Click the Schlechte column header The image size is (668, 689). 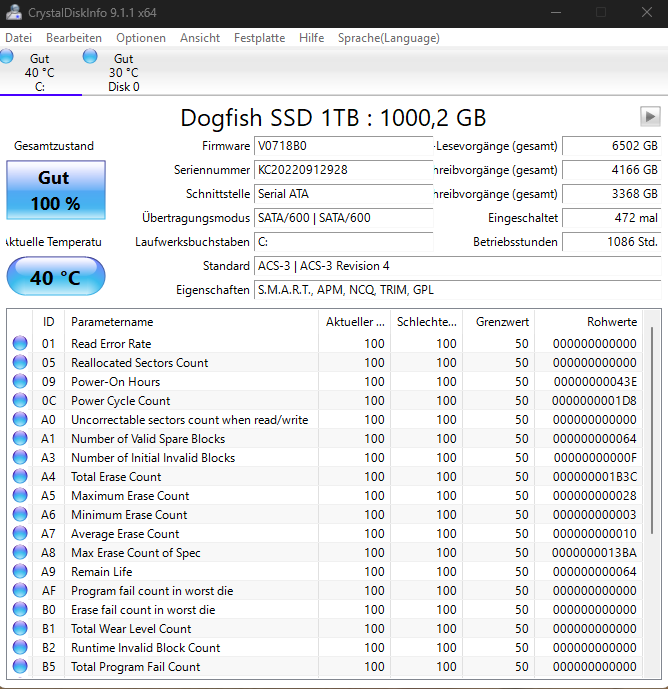(426, 322)
